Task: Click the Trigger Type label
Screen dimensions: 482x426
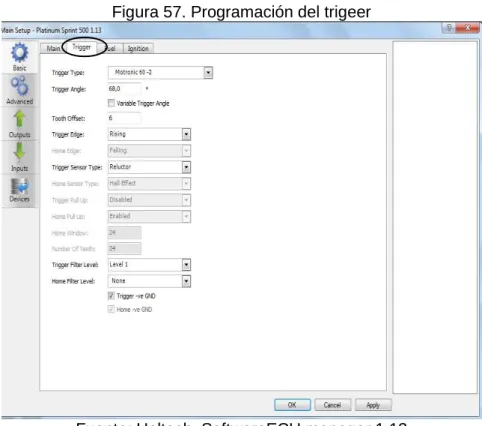Action: click(68, 73)
